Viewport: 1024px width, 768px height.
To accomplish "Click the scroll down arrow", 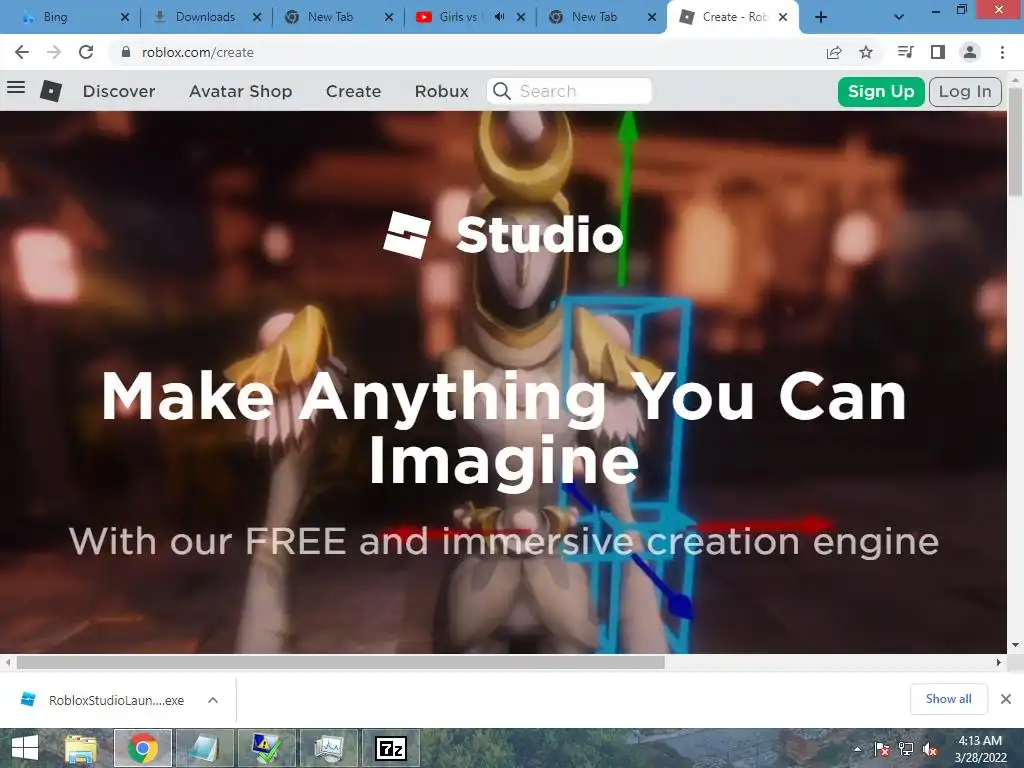I will (x=1016, y=645).
